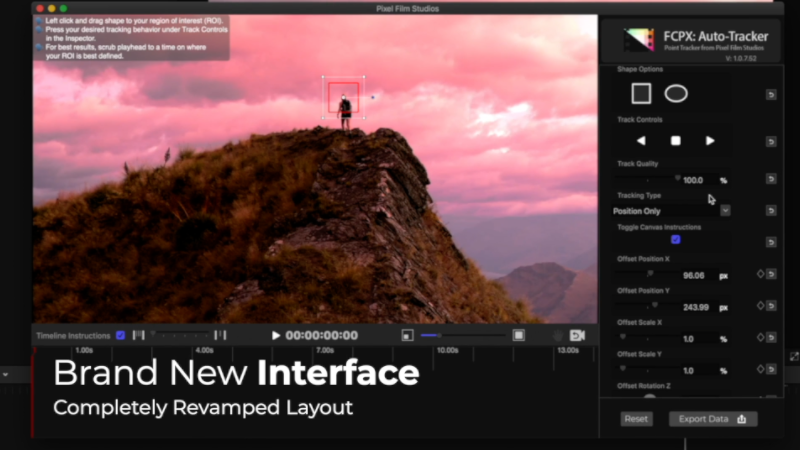Click the zoom out small-frame icon
This screenshot has width=800, height=450.
point(407,335)
